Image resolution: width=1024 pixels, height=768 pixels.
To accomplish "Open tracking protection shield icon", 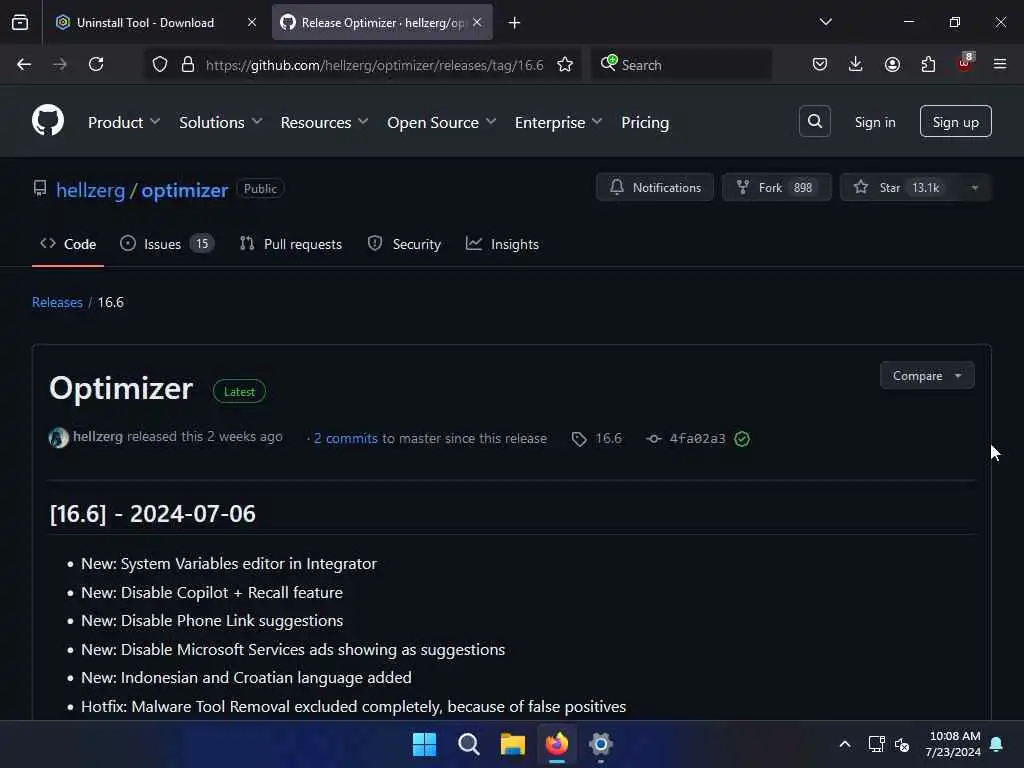I will tap(160, 65).
